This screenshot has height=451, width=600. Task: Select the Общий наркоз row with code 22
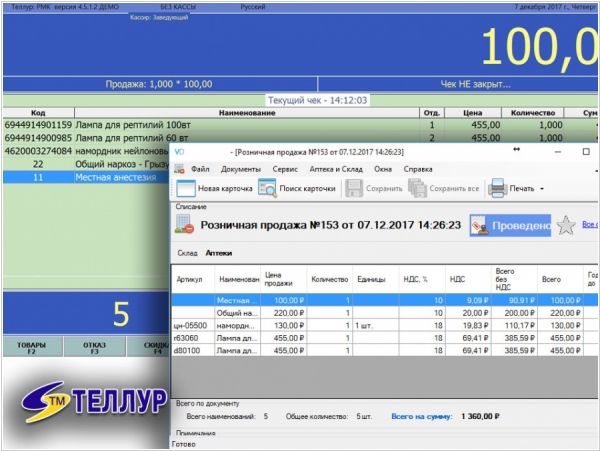click(x=86, y=164)
